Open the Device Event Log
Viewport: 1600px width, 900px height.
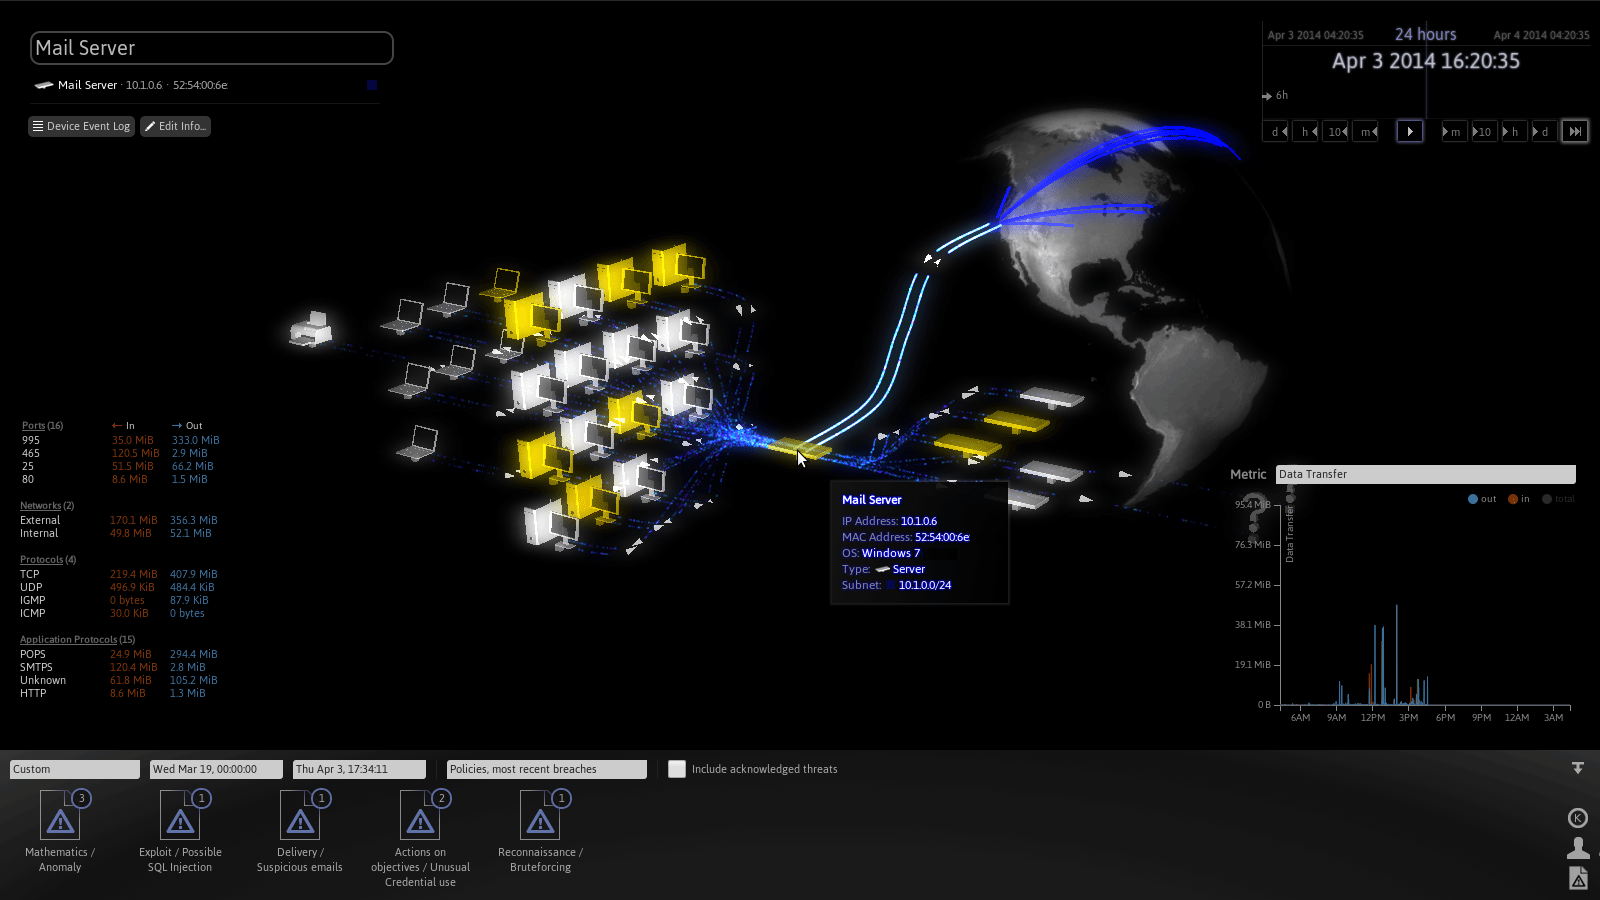coord(81,126)
